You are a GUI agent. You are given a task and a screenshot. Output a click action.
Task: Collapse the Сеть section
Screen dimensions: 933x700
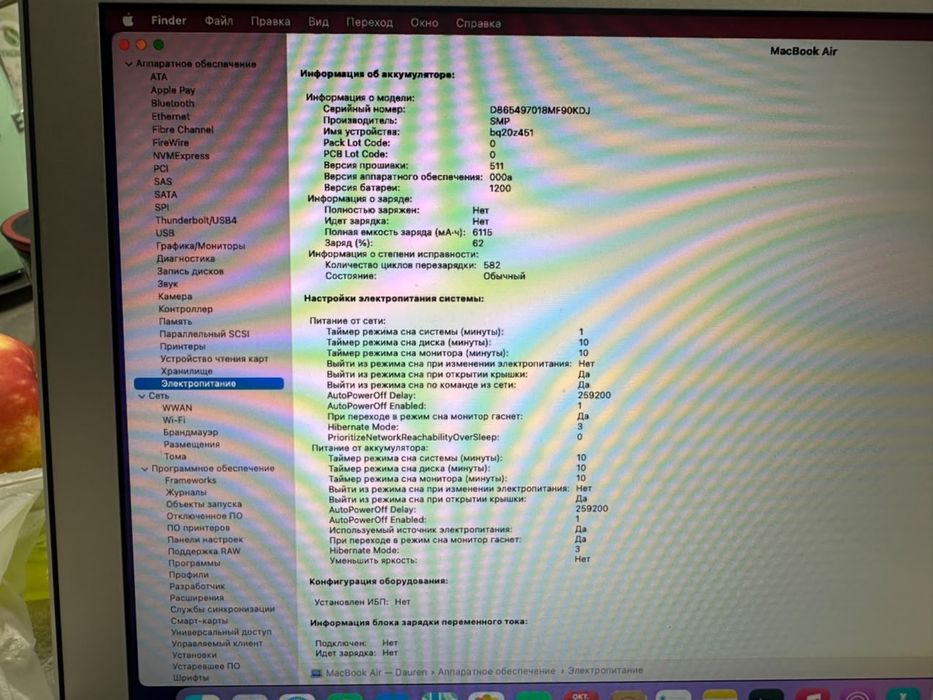[x=142, y=396]
